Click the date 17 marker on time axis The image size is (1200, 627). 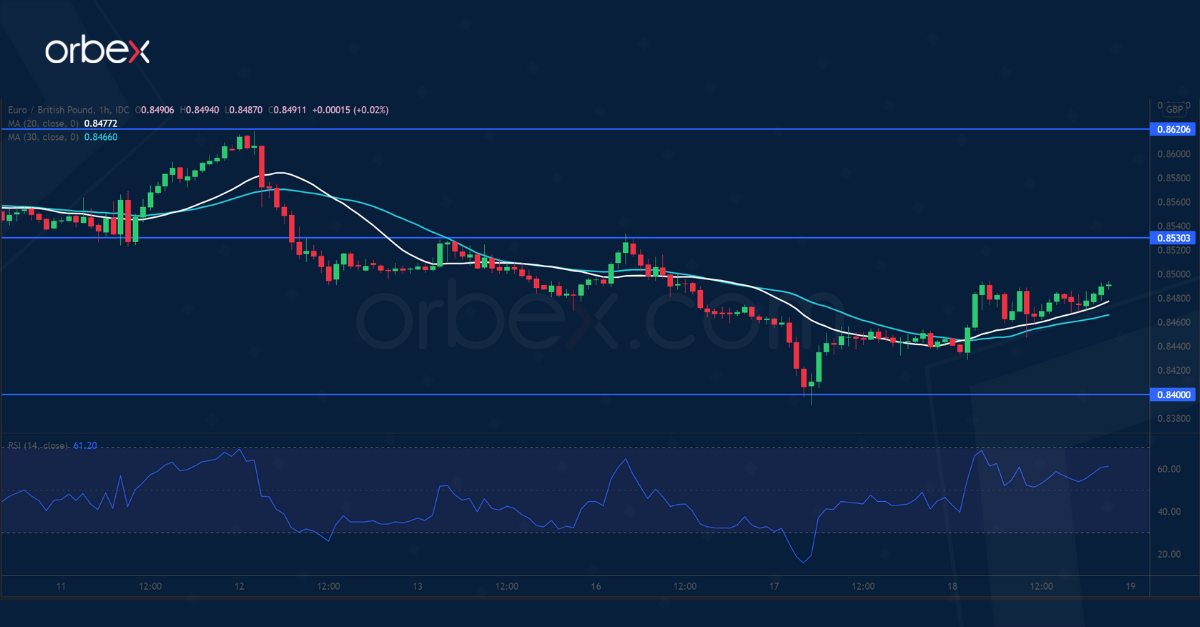(x=774, y=586)
